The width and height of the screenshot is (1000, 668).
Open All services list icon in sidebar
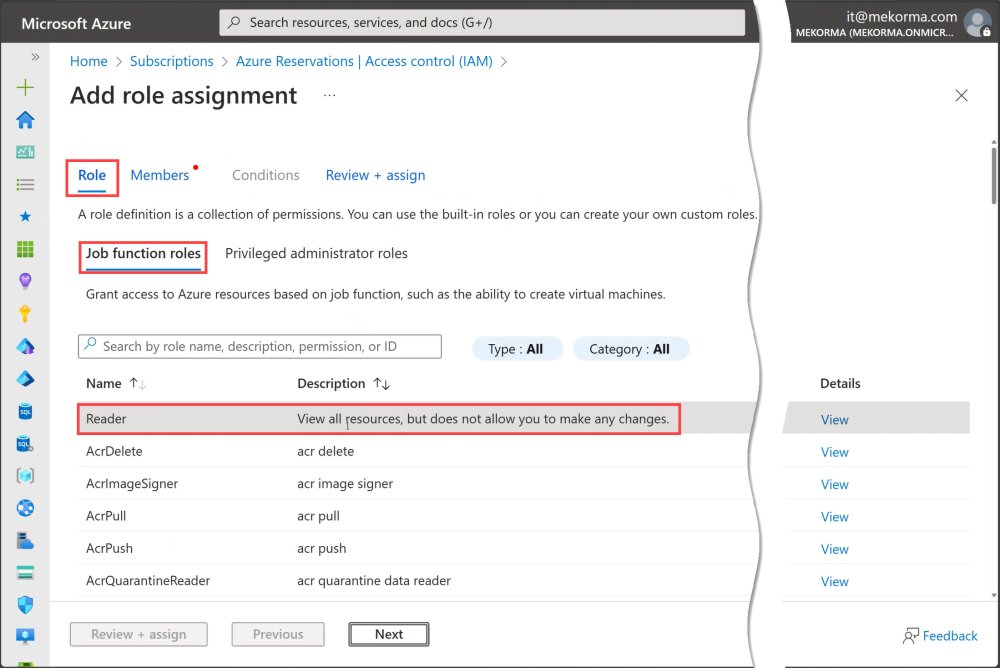click(x=25, y=184)
